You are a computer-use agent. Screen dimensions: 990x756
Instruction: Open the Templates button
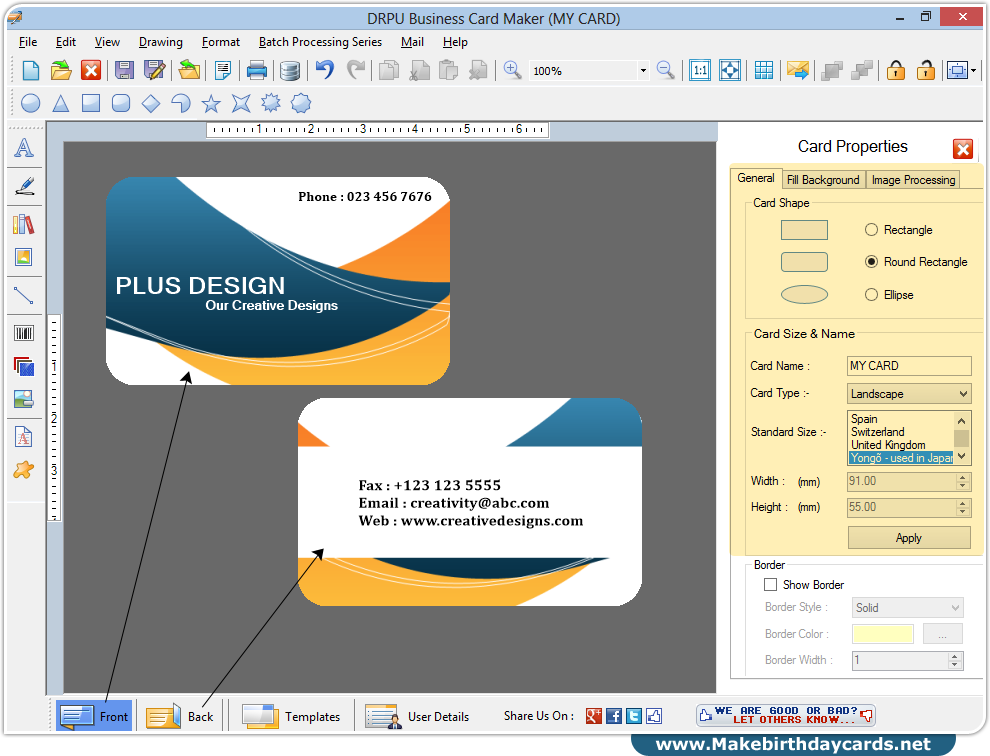coord(290,716)
